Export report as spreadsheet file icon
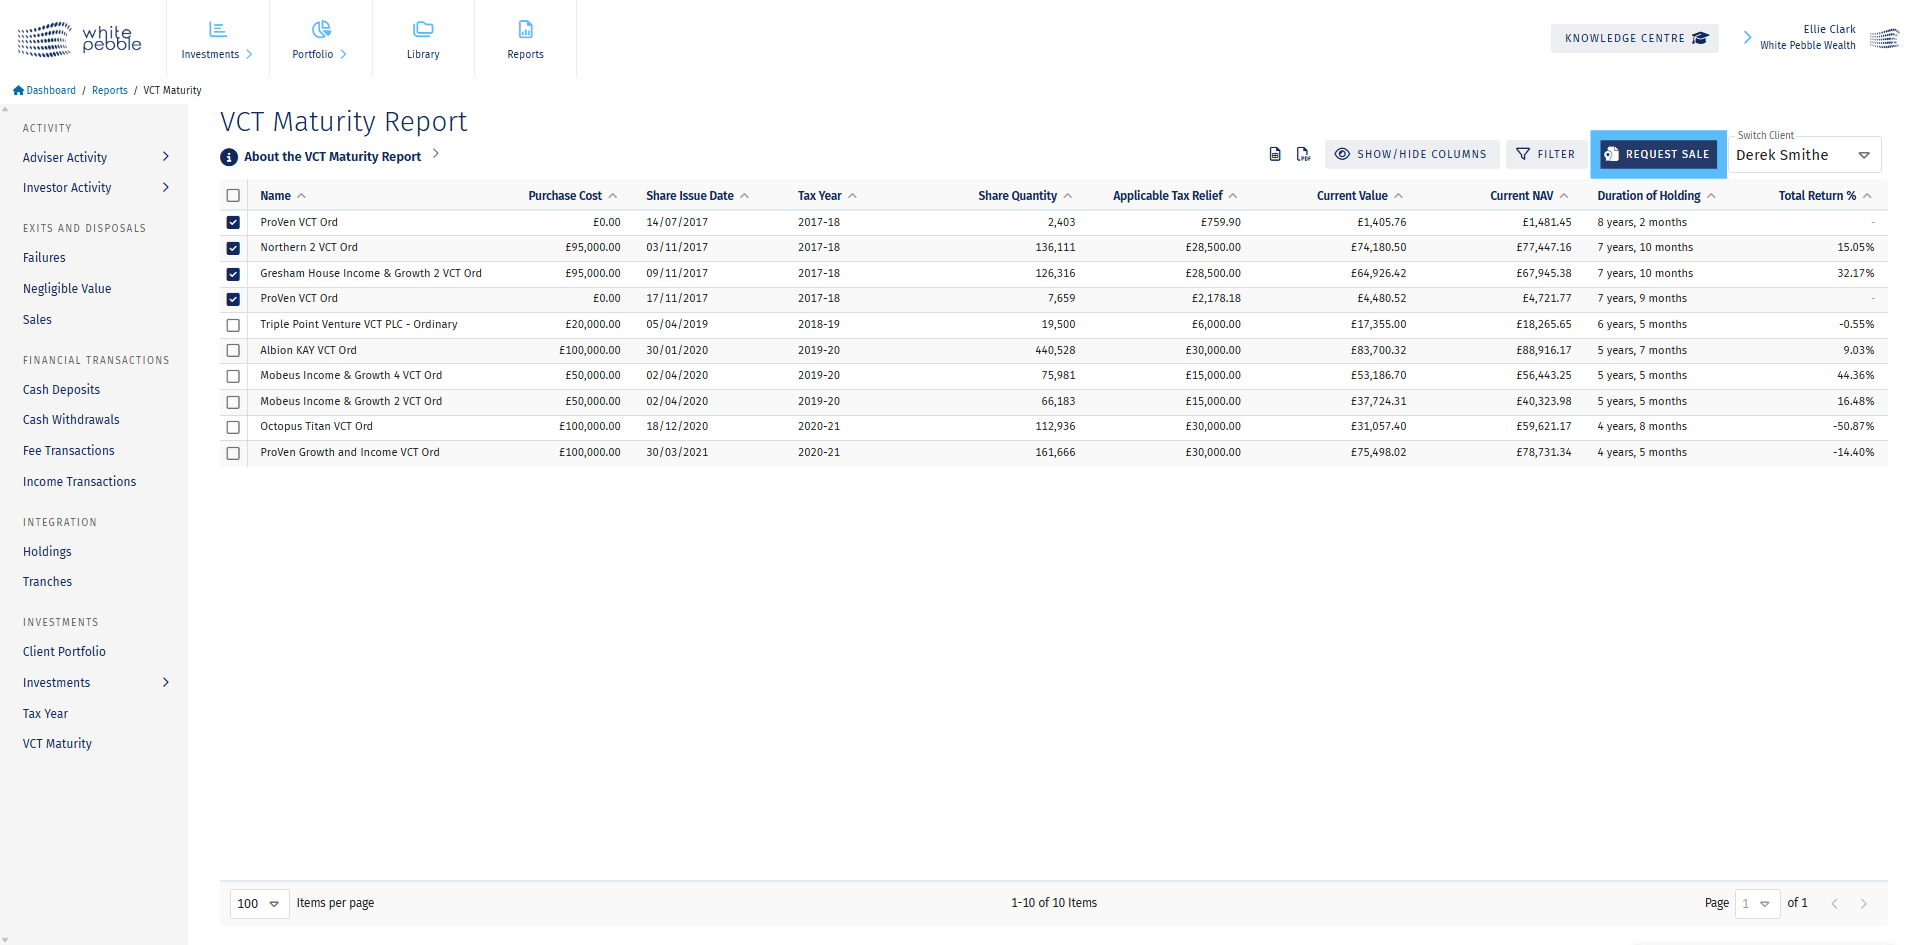The image size is (1920, 945). 1274,154
